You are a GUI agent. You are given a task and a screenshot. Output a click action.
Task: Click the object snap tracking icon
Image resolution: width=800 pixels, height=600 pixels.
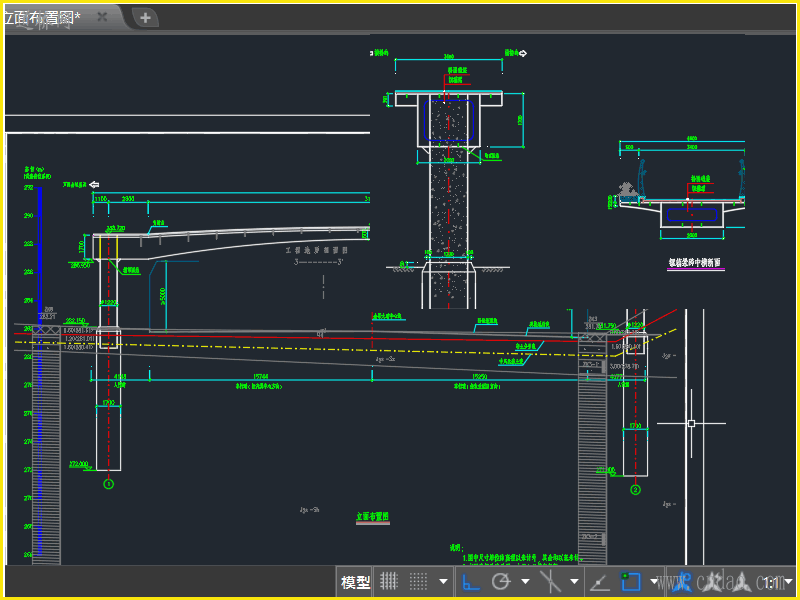click(x=599, y=581)
